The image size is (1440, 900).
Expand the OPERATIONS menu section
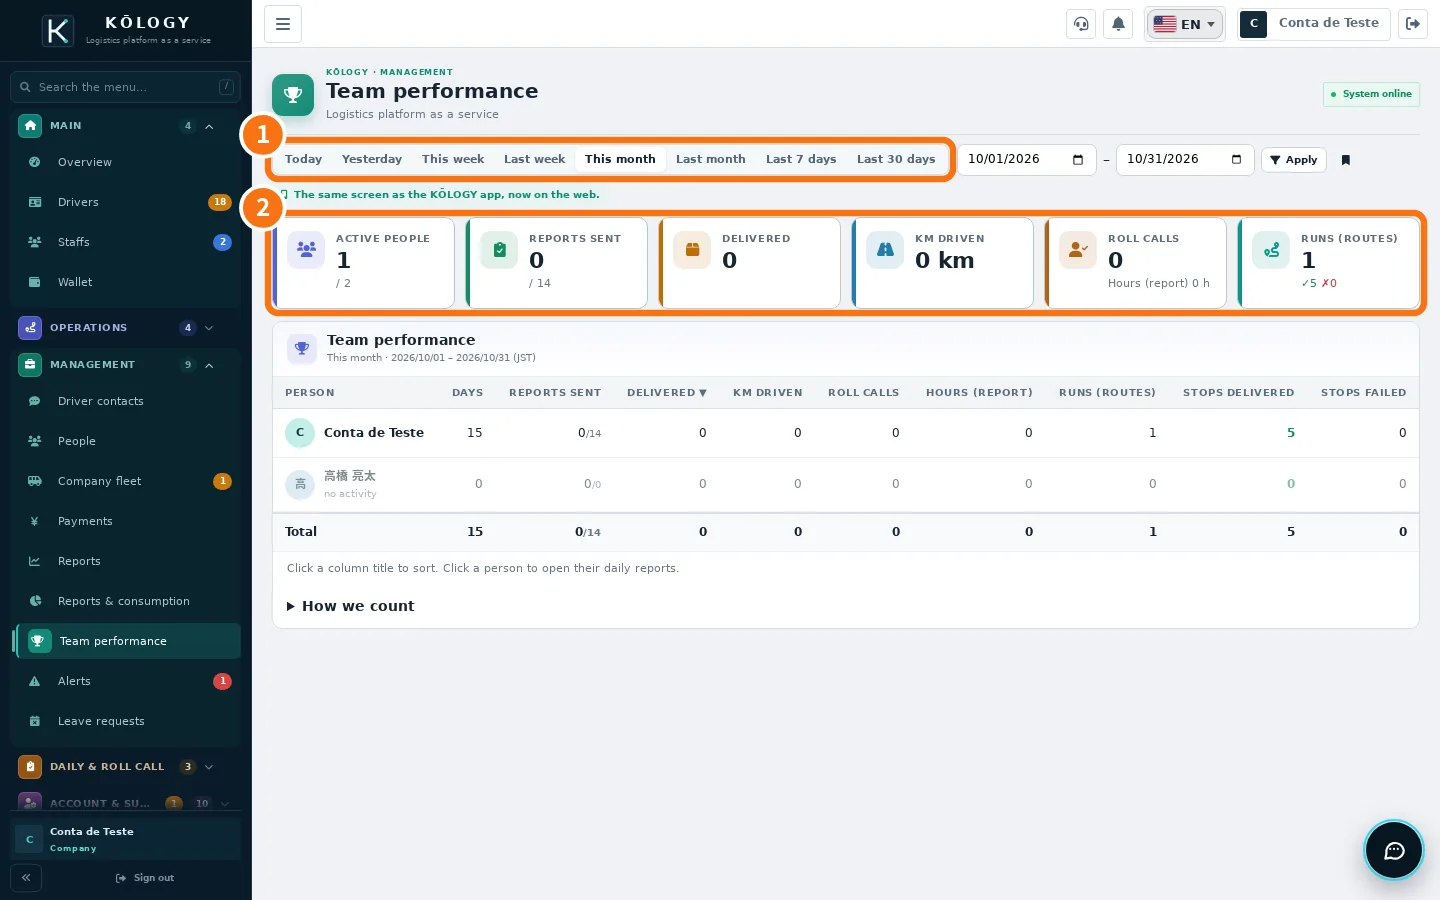(x=127, y=328)
